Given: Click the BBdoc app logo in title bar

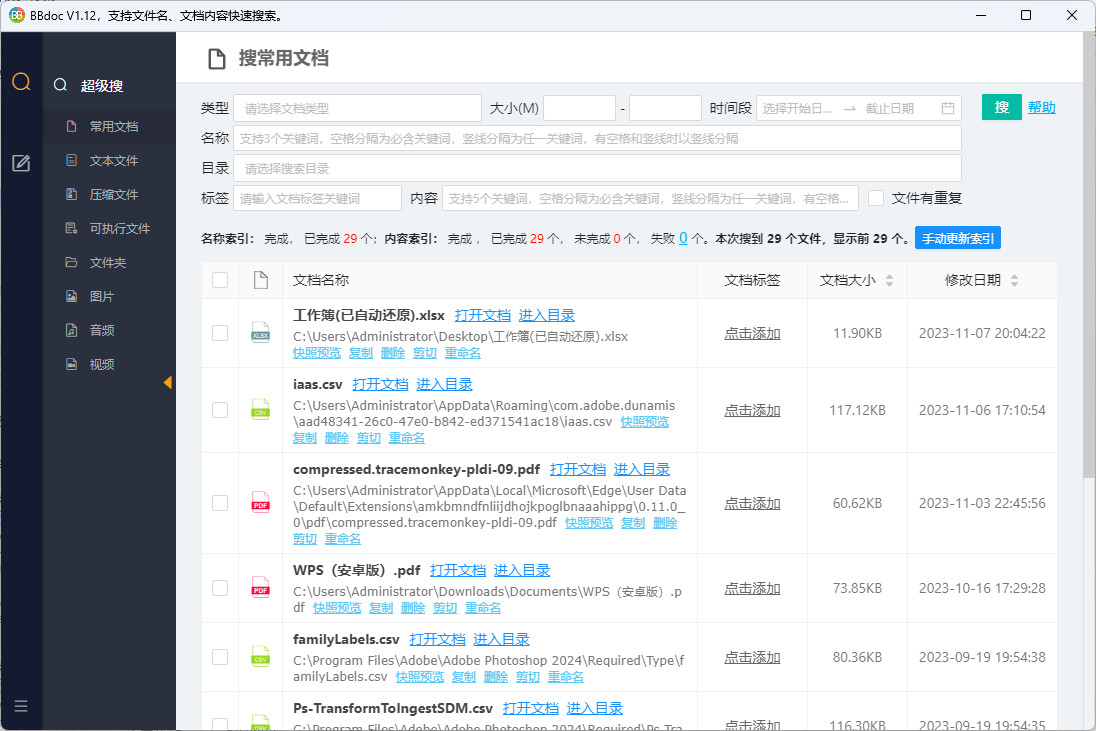Looking at the screenshot, I should coord(16,15).
